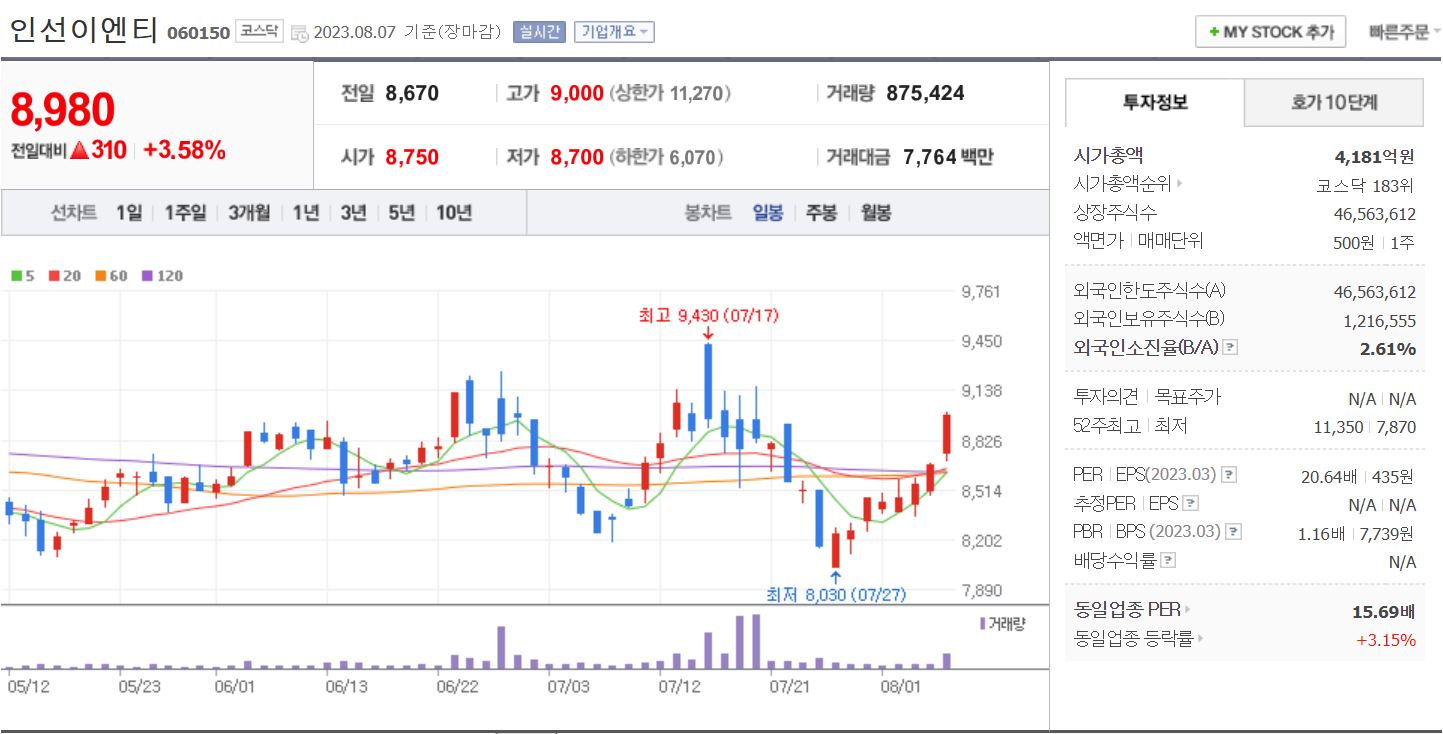The width and height of the screenshot is (1443, 734).
Task: Click the 저가 8,700 value
Action: [577, 157]
